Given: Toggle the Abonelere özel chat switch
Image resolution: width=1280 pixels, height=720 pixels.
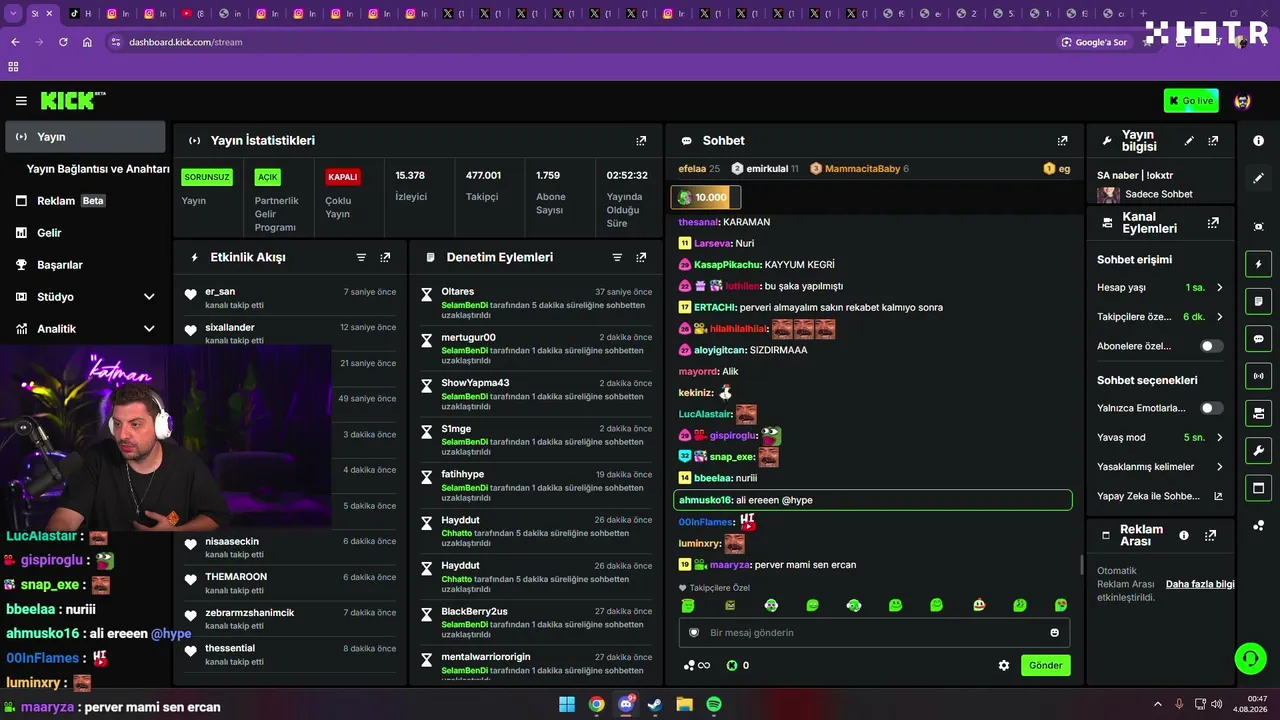Looking at the screenshot, I should coord(1211,346).
